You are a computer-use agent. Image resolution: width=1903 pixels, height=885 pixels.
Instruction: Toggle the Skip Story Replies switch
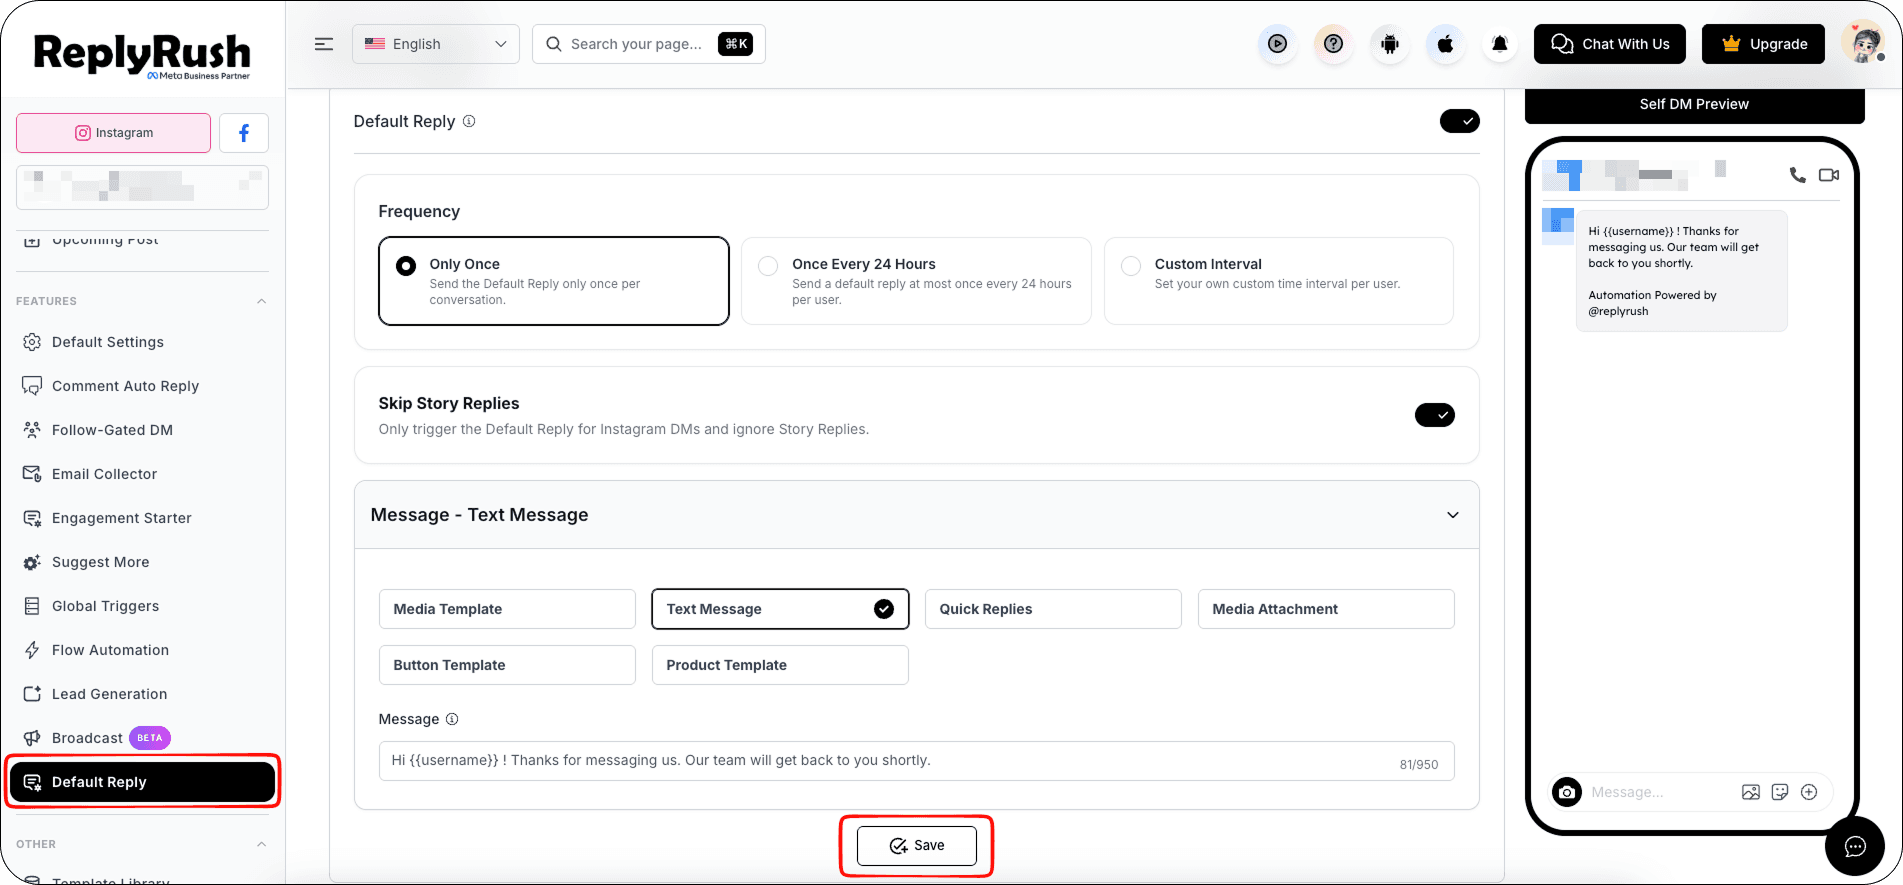click(1435, 415)
